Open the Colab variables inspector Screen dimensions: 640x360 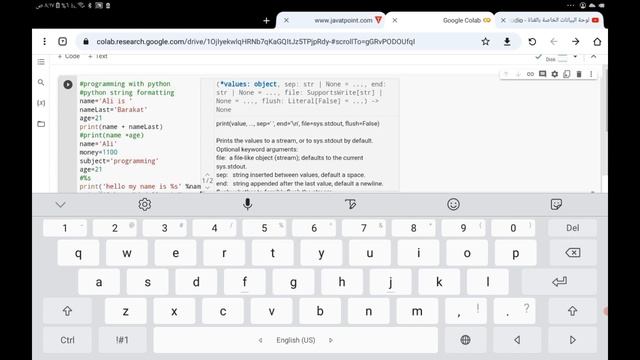[x=41, y=103]
